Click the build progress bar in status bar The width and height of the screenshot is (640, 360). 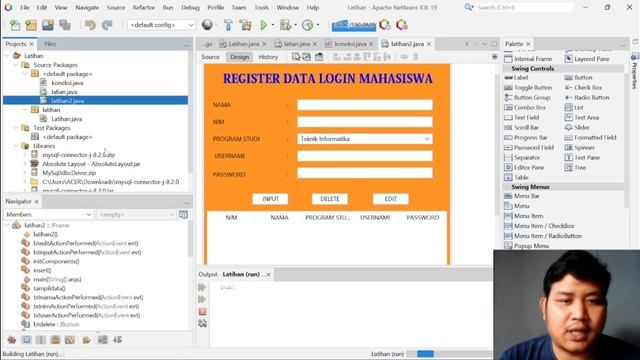tap(449, 354)
